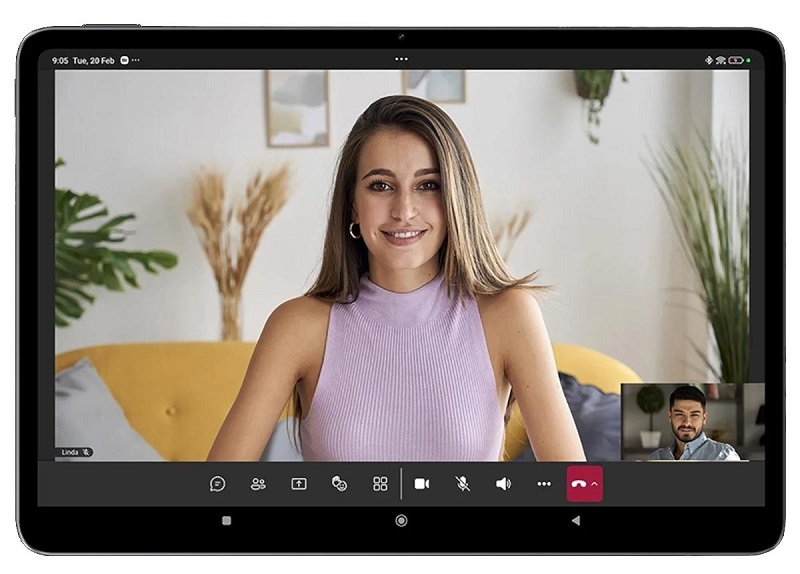Tap the 9:05 clock in status bar
The height and width of the screenshot is (574, 800).
[60, 60]
